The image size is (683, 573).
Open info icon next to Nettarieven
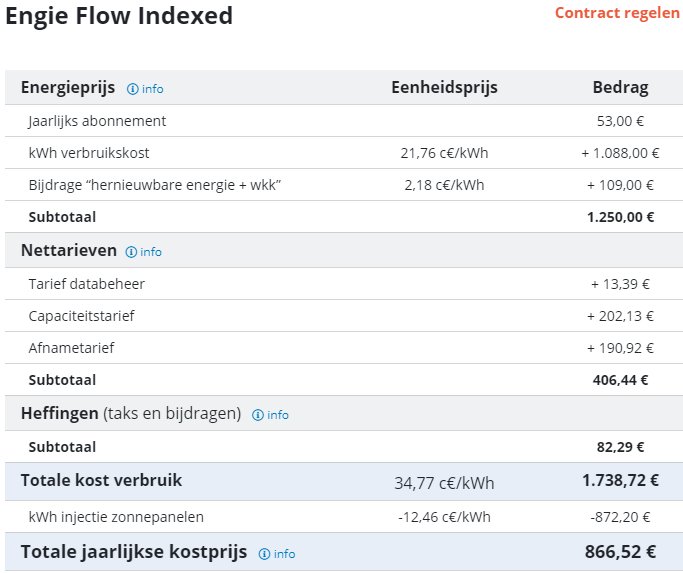(143, 252)
